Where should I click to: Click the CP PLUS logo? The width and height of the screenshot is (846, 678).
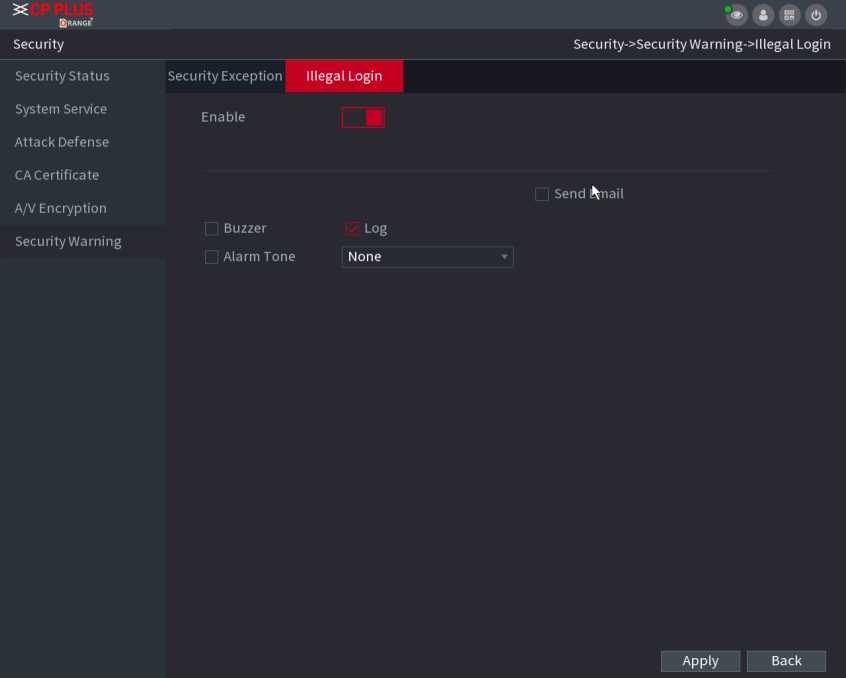pyautogui.click(x=53, y=14)
